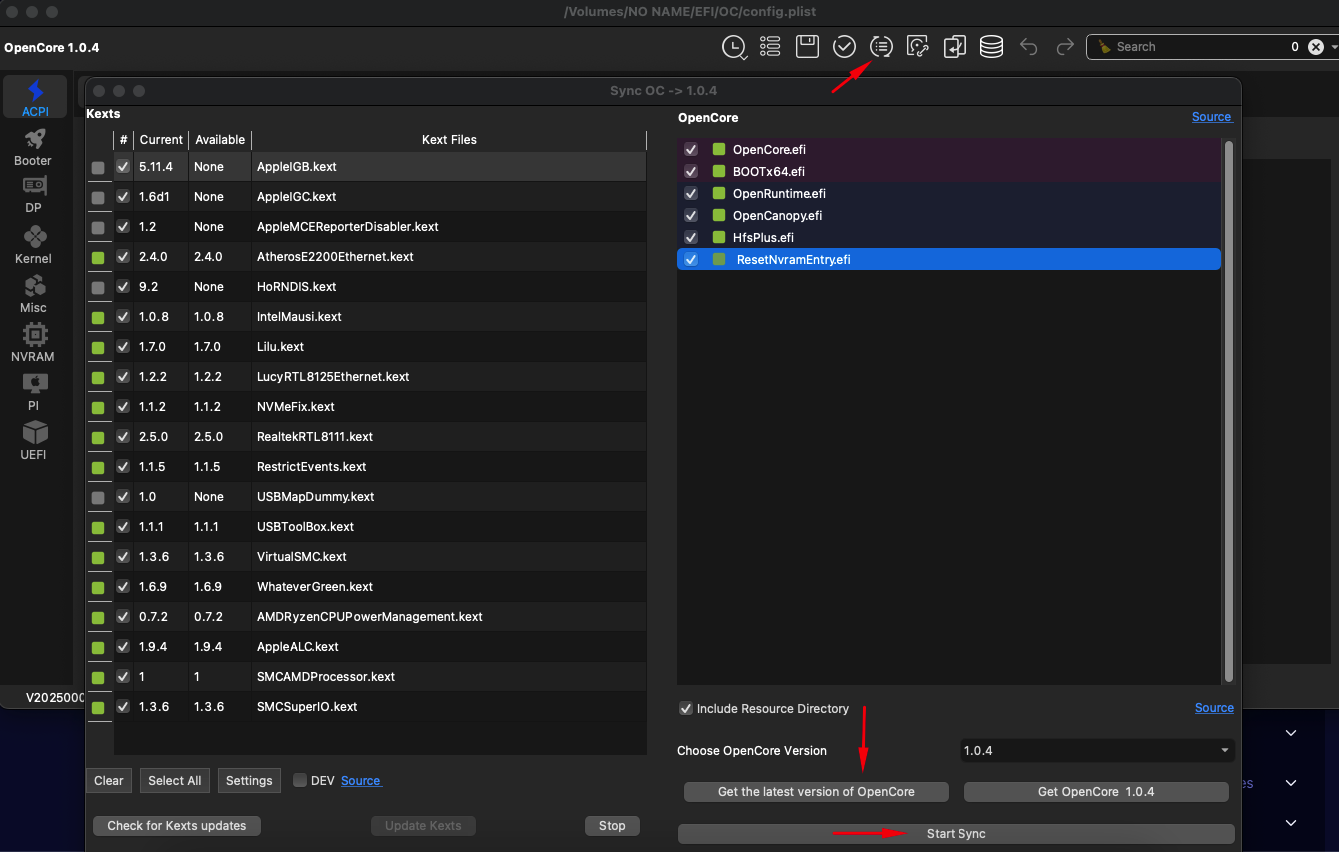Open the DP section in the sidebar
This screenshot has width=1339, height=852.
[x=33, y=196]
